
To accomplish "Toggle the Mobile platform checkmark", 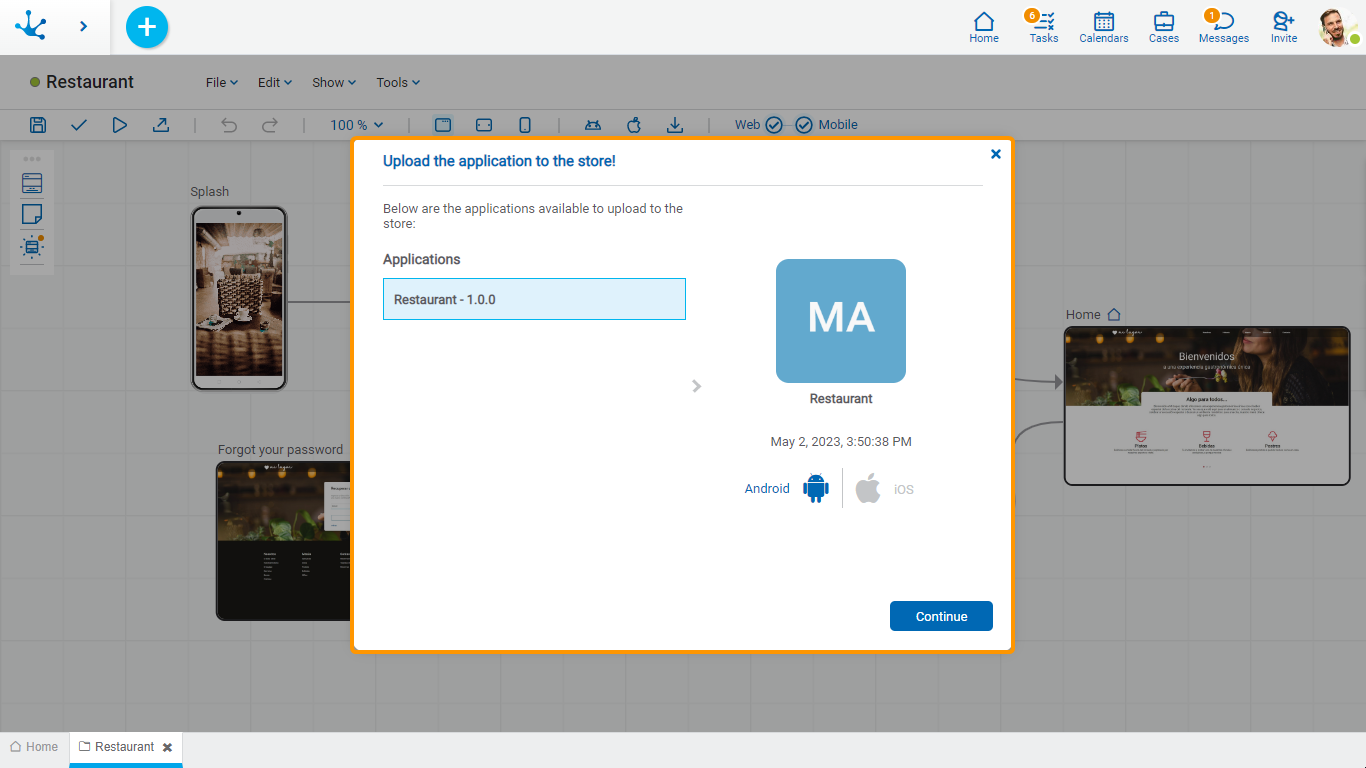I will 804,125.
